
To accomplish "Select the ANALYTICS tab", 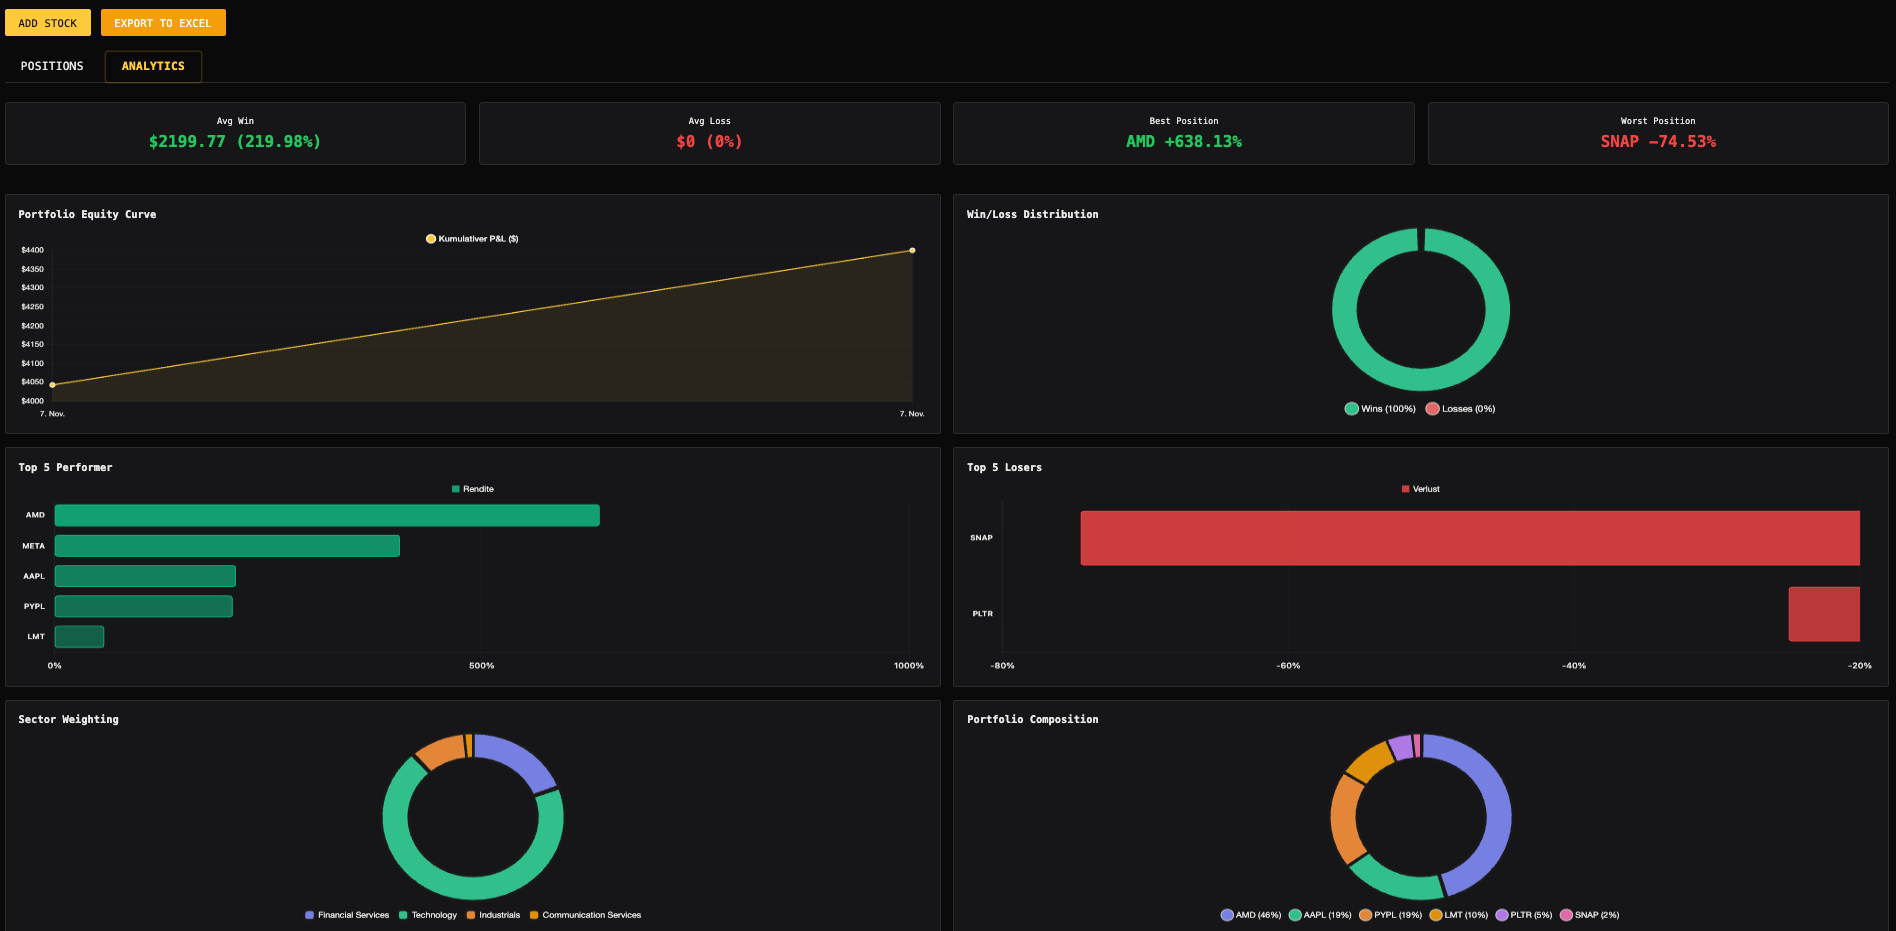I will point(152,66).
